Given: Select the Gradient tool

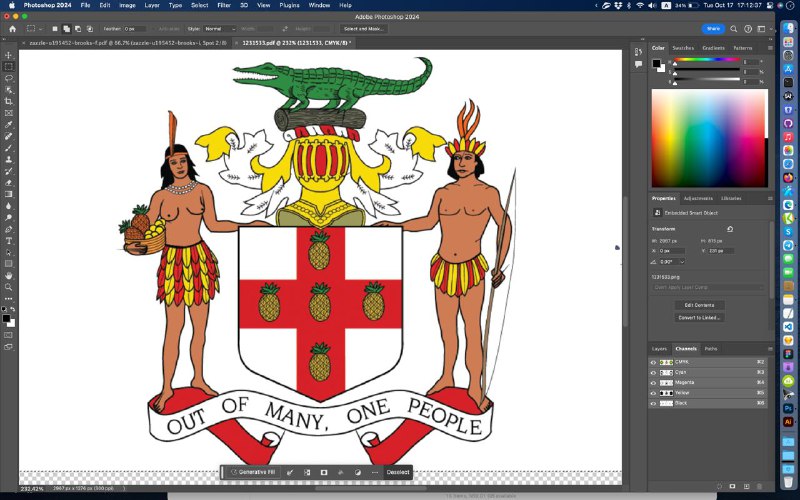Looking at the screenshot, I should tap(9, 194).
